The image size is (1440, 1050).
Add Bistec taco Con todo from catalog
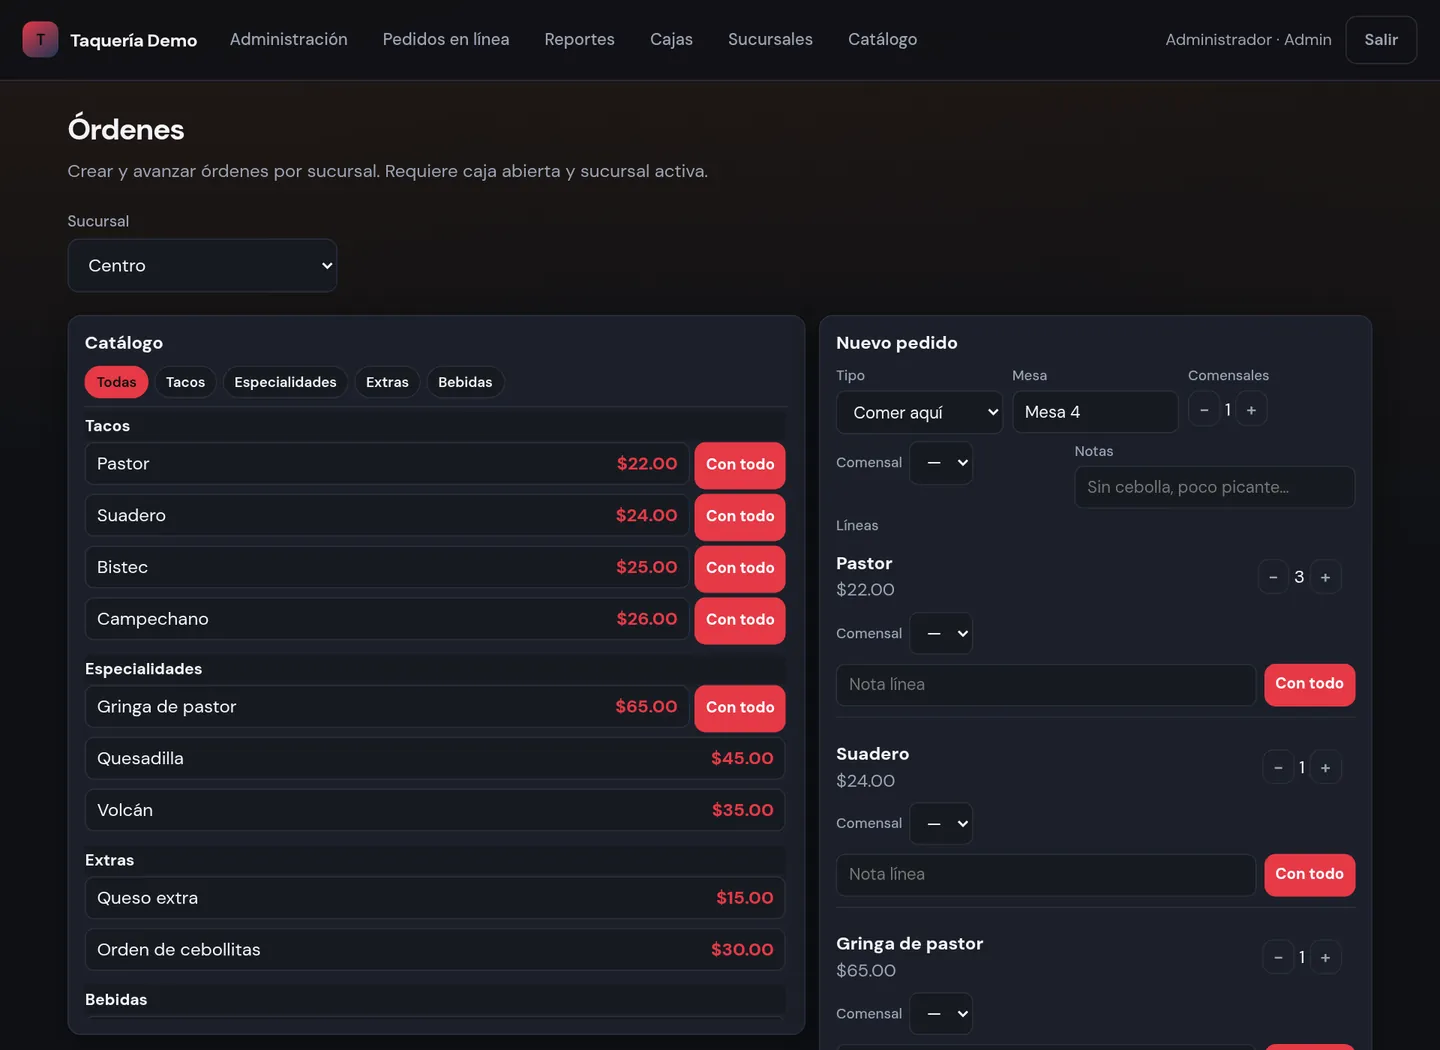point(740,568)
